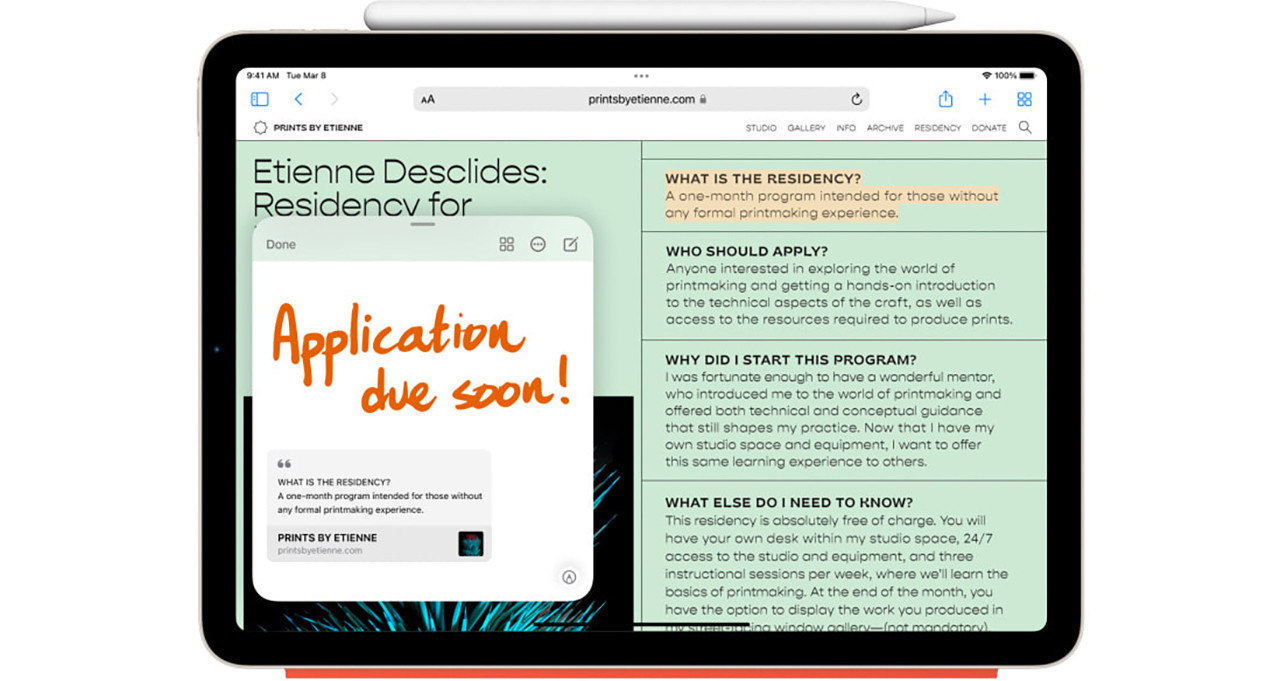Click the link preview thumbnail image

[x=470, y=543]
